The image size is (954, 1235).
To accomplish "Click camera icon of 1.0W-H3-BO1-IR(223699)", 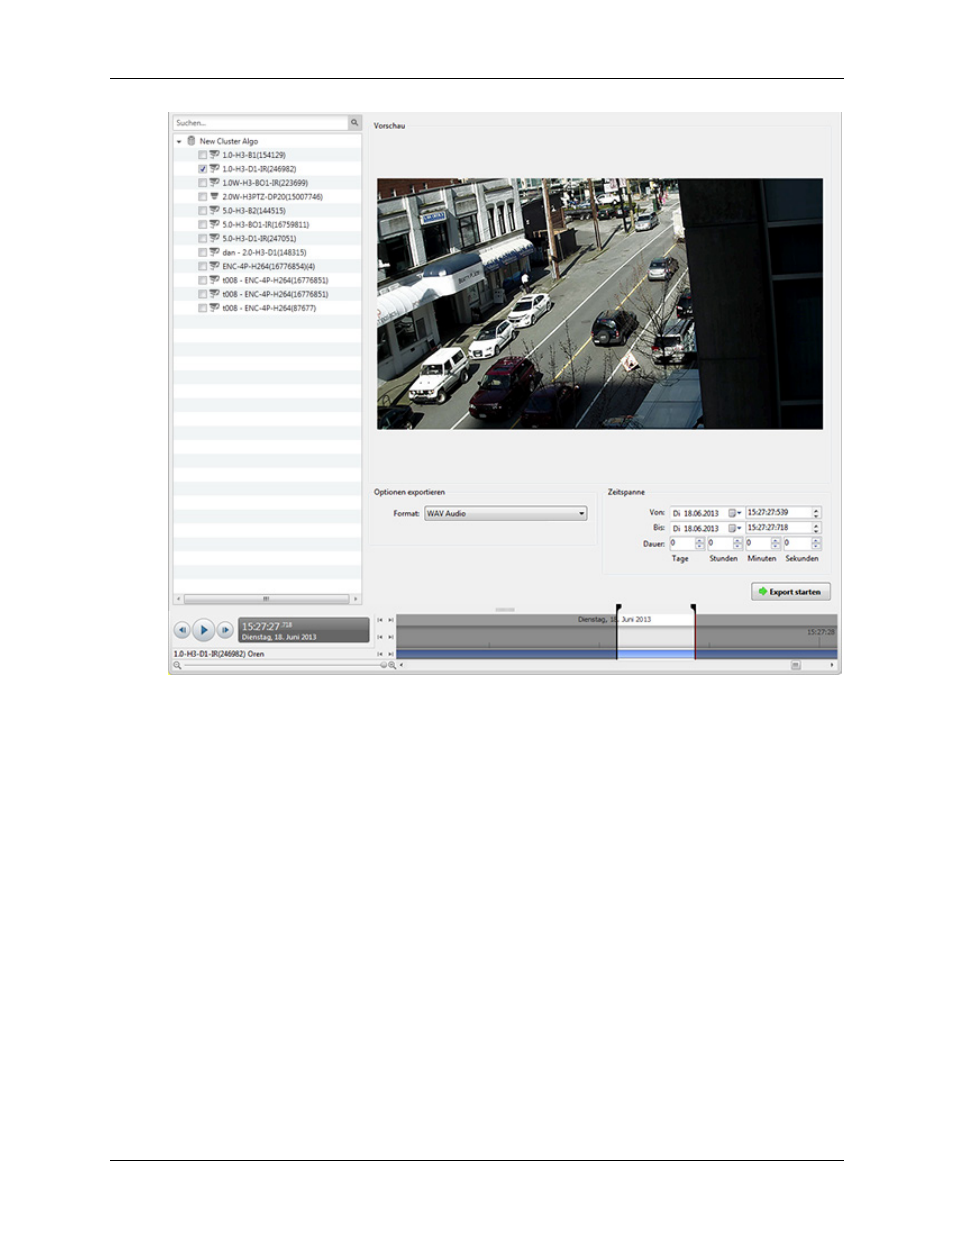I will [214, 183].
